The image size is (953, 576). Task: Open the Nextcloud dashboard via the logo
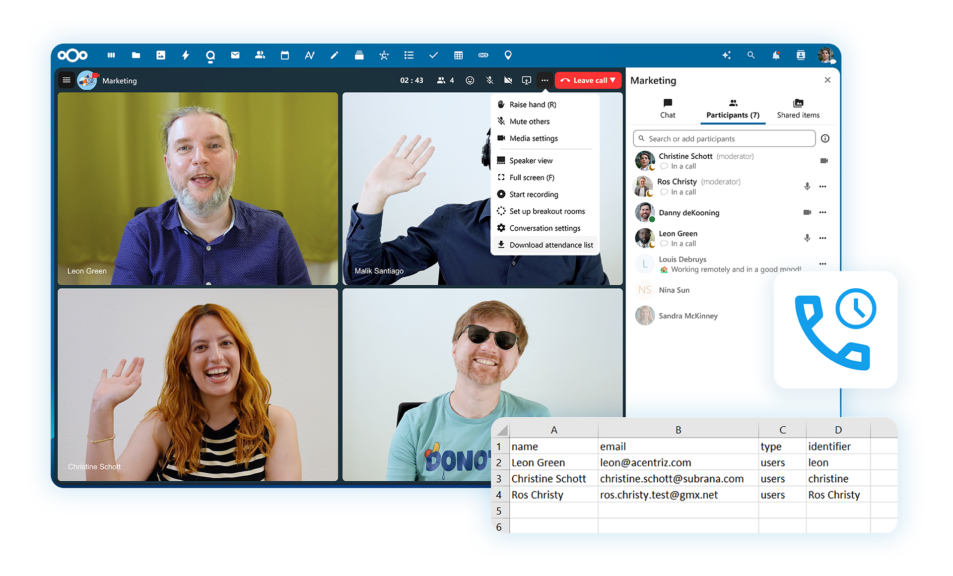point(70,55)
